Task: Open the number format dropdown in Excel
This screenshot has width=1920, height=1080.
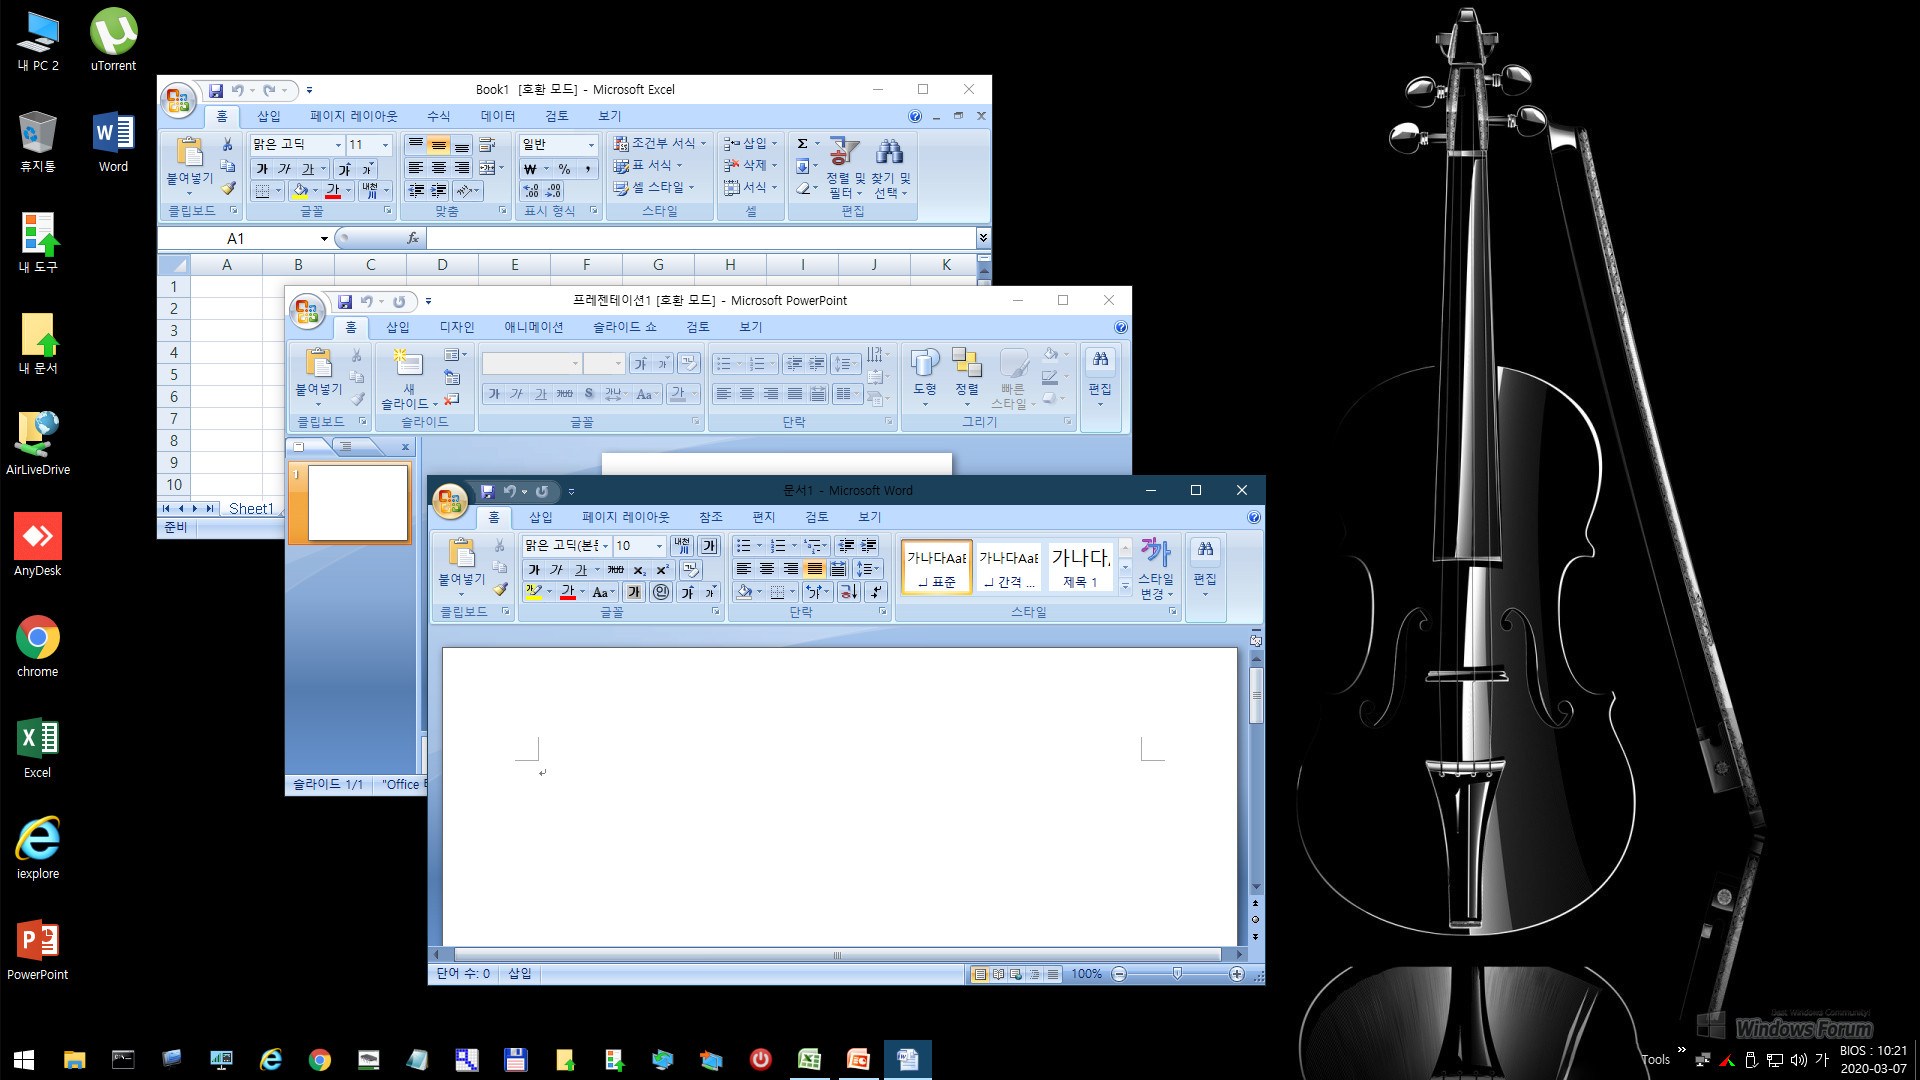Action: coord(591,145)
